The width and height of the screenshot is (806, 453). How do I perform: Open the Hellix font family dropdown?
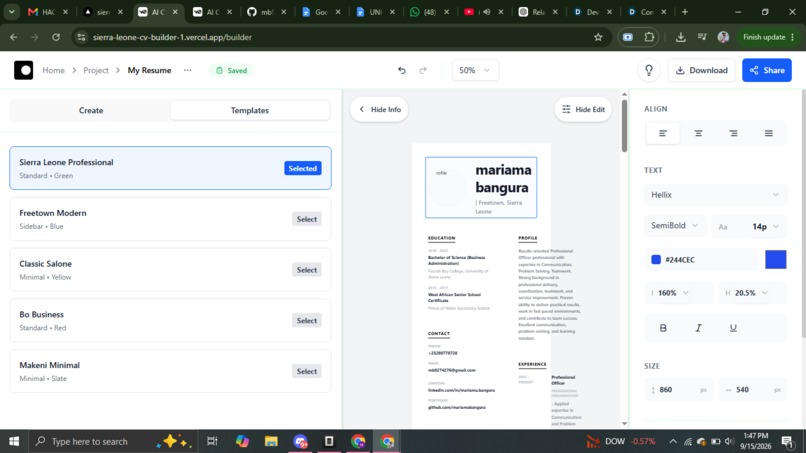point(715,195)
